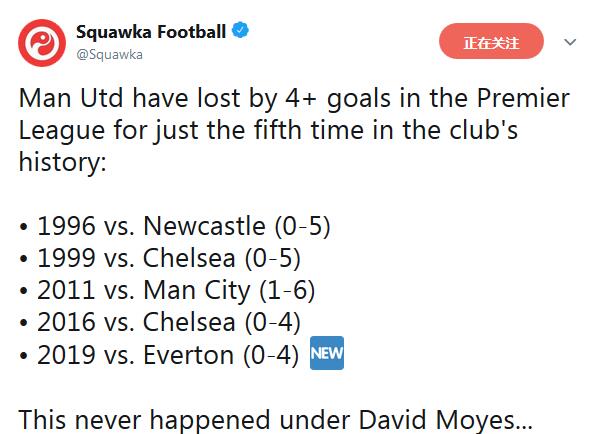600x434 pixels.
Task: Open the Squawka Football display name link
Action: [x=151, y=31]
